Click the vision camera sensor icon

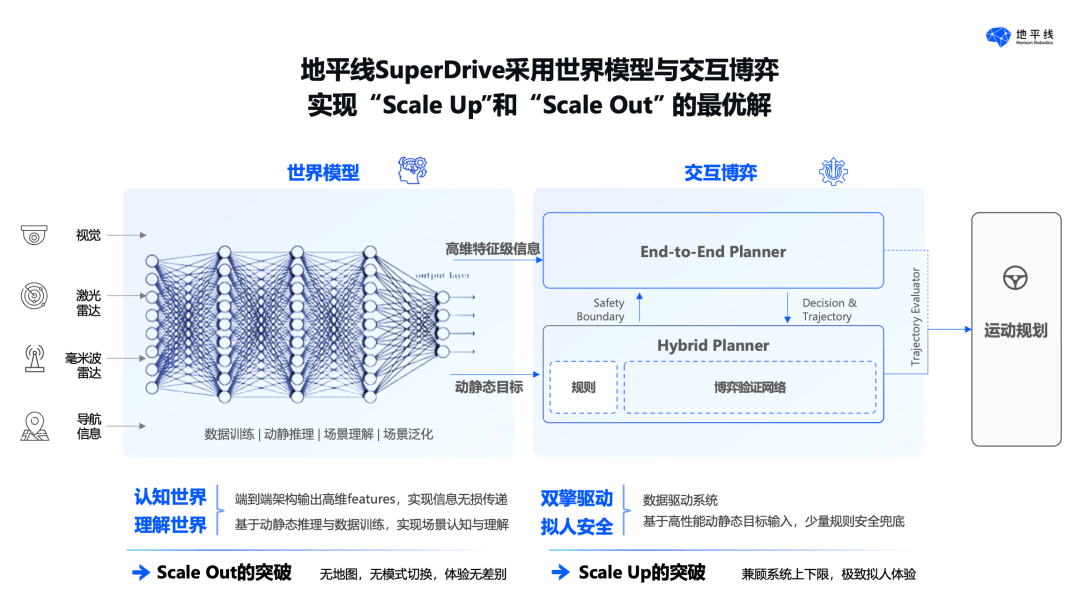coord(34,235)
